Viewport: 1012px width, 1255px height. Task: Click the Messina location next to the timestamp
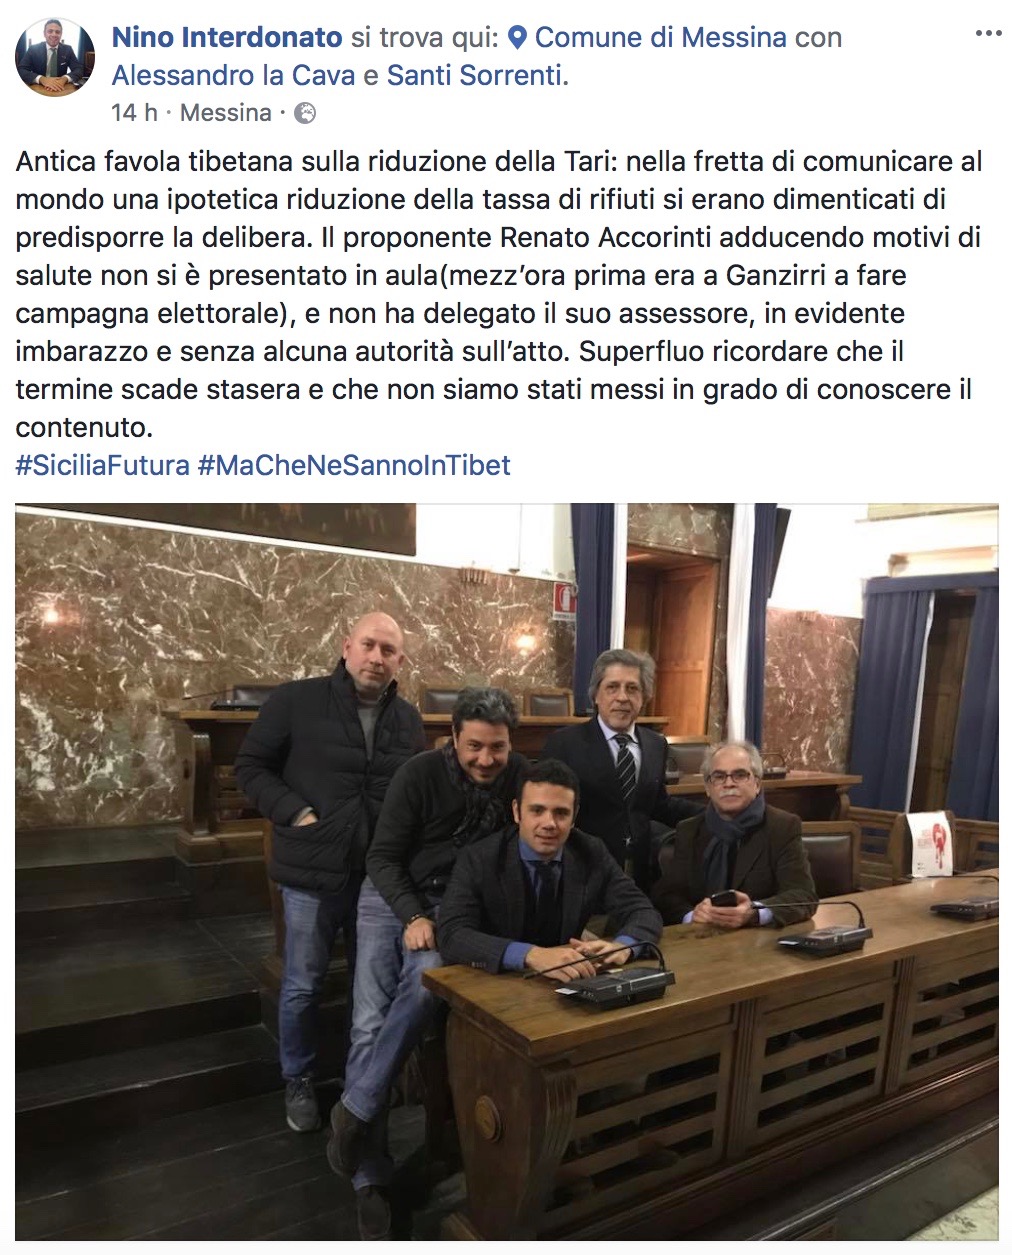(x=226, y=113)
